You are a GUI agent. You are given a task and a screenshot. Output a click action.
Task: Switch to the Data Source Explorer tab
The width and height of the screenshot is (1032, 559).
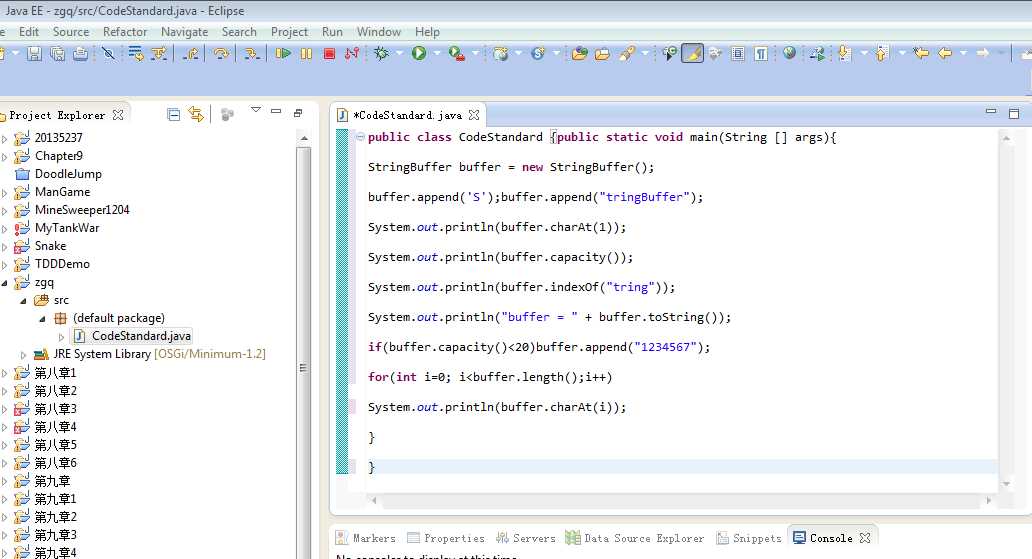635,538
